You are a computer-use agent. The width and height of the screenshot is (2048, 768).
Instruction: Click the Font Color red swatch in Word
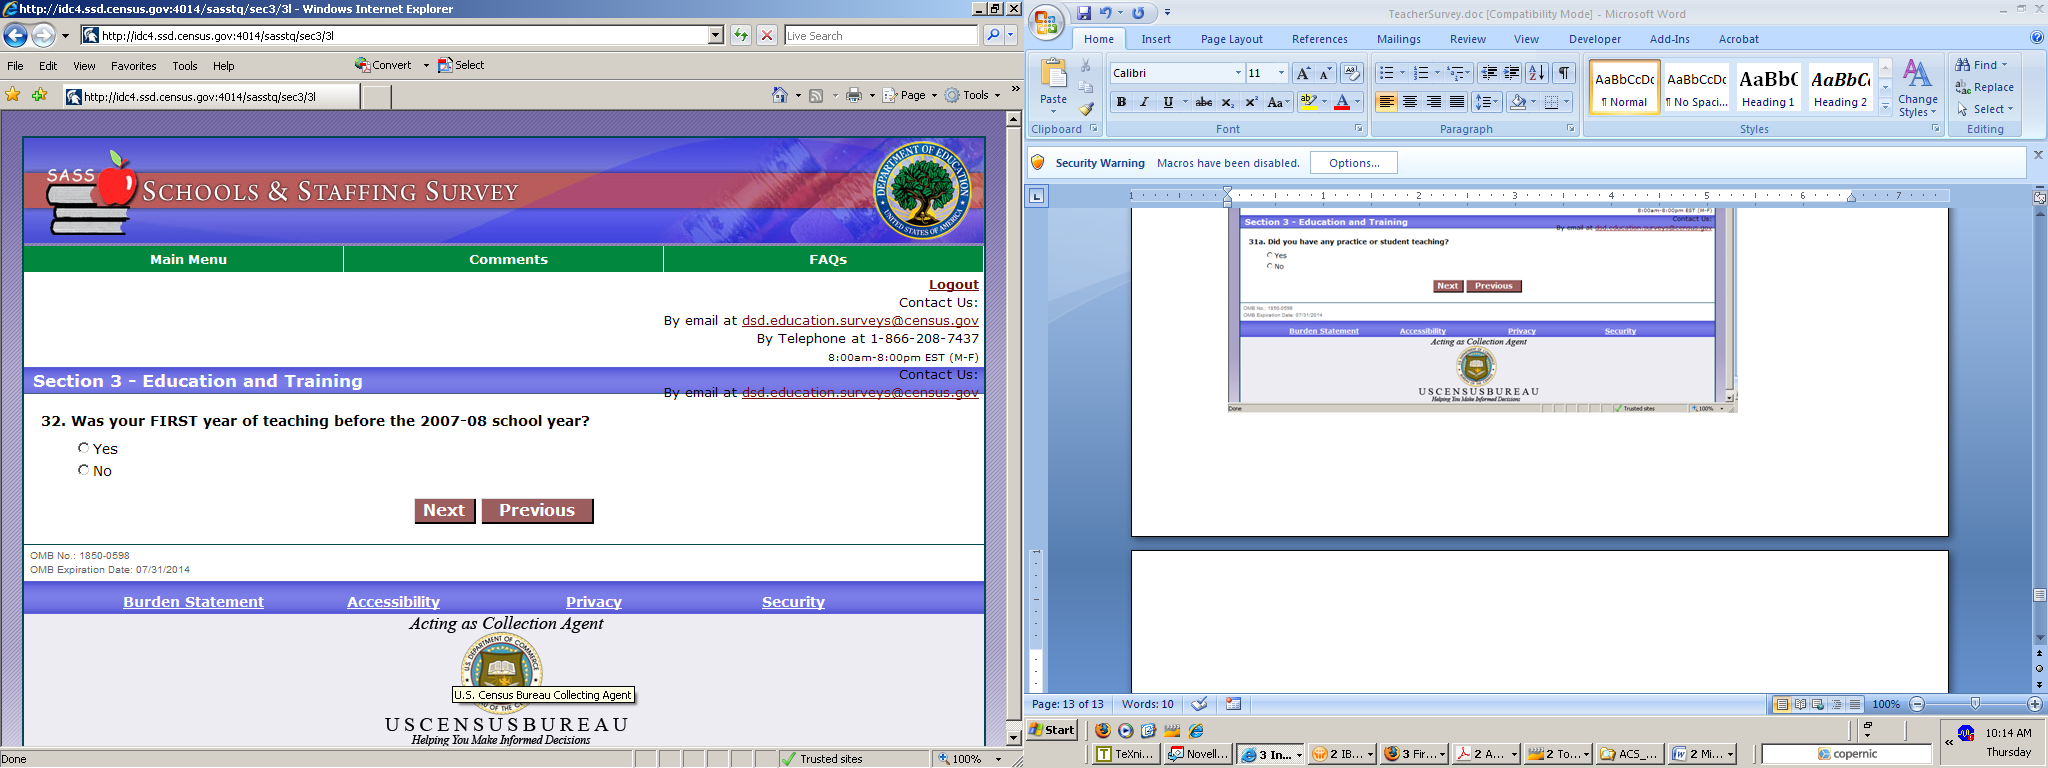point(1341,102)
